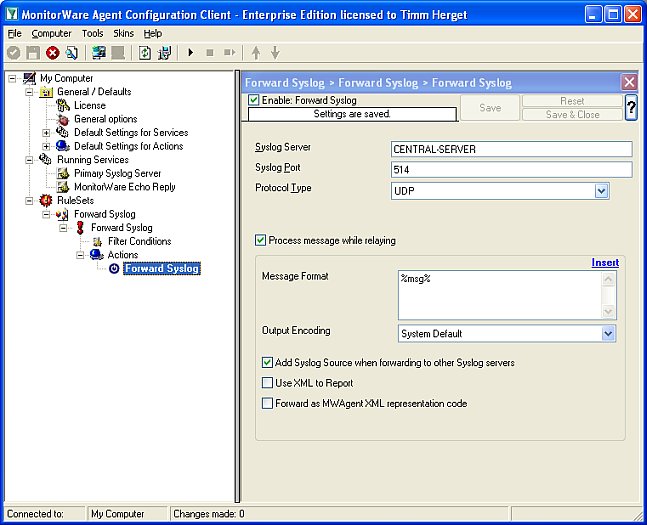Click the Running Services gears icon
This screenshot has height=525, width=647.
(x=46, y=159)
